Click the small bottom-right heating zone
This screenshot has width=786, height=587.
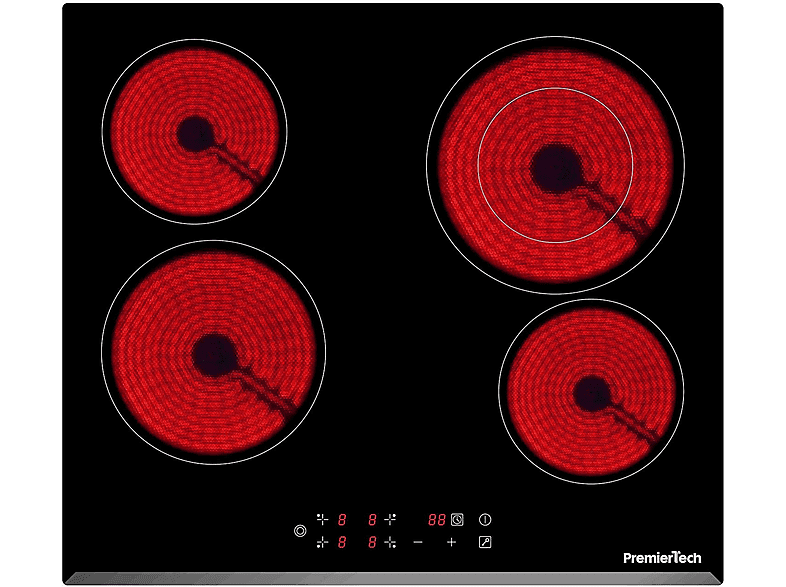click(x=591, y=391)
